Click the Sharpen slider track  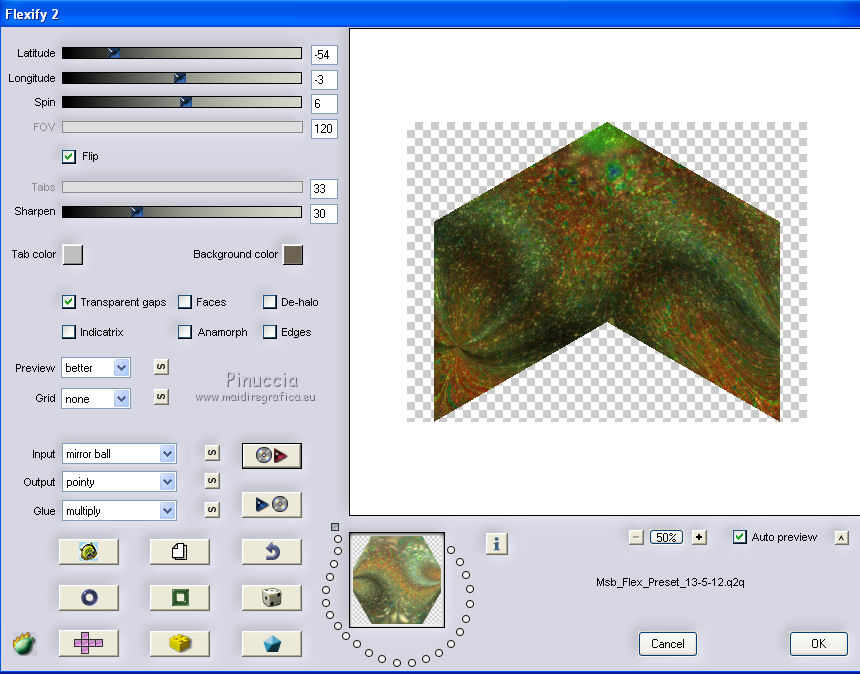[x=182, y=212]
